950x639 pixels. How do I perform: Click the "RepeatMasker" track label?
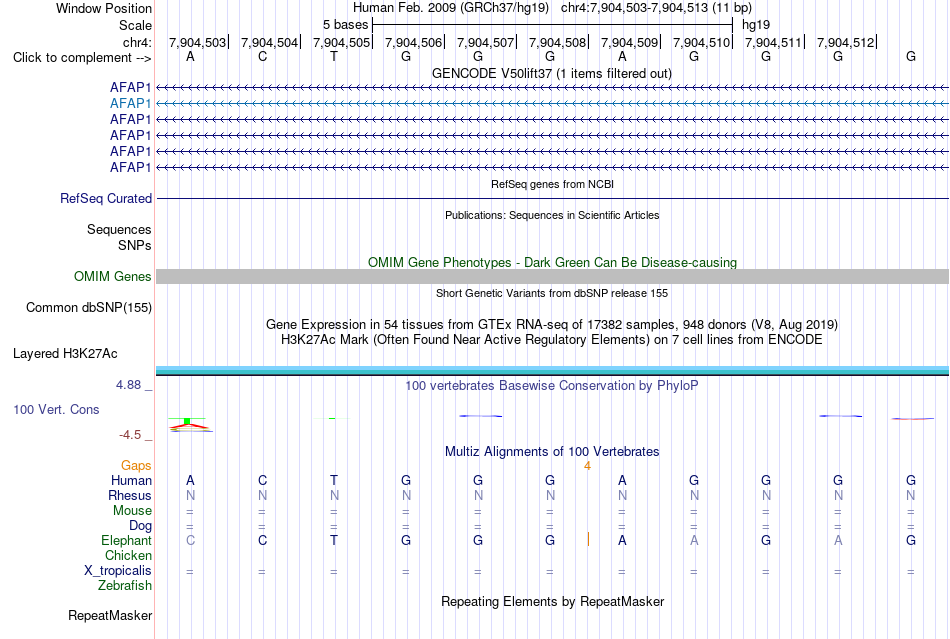pyautogui.click(x=110, y=616)
